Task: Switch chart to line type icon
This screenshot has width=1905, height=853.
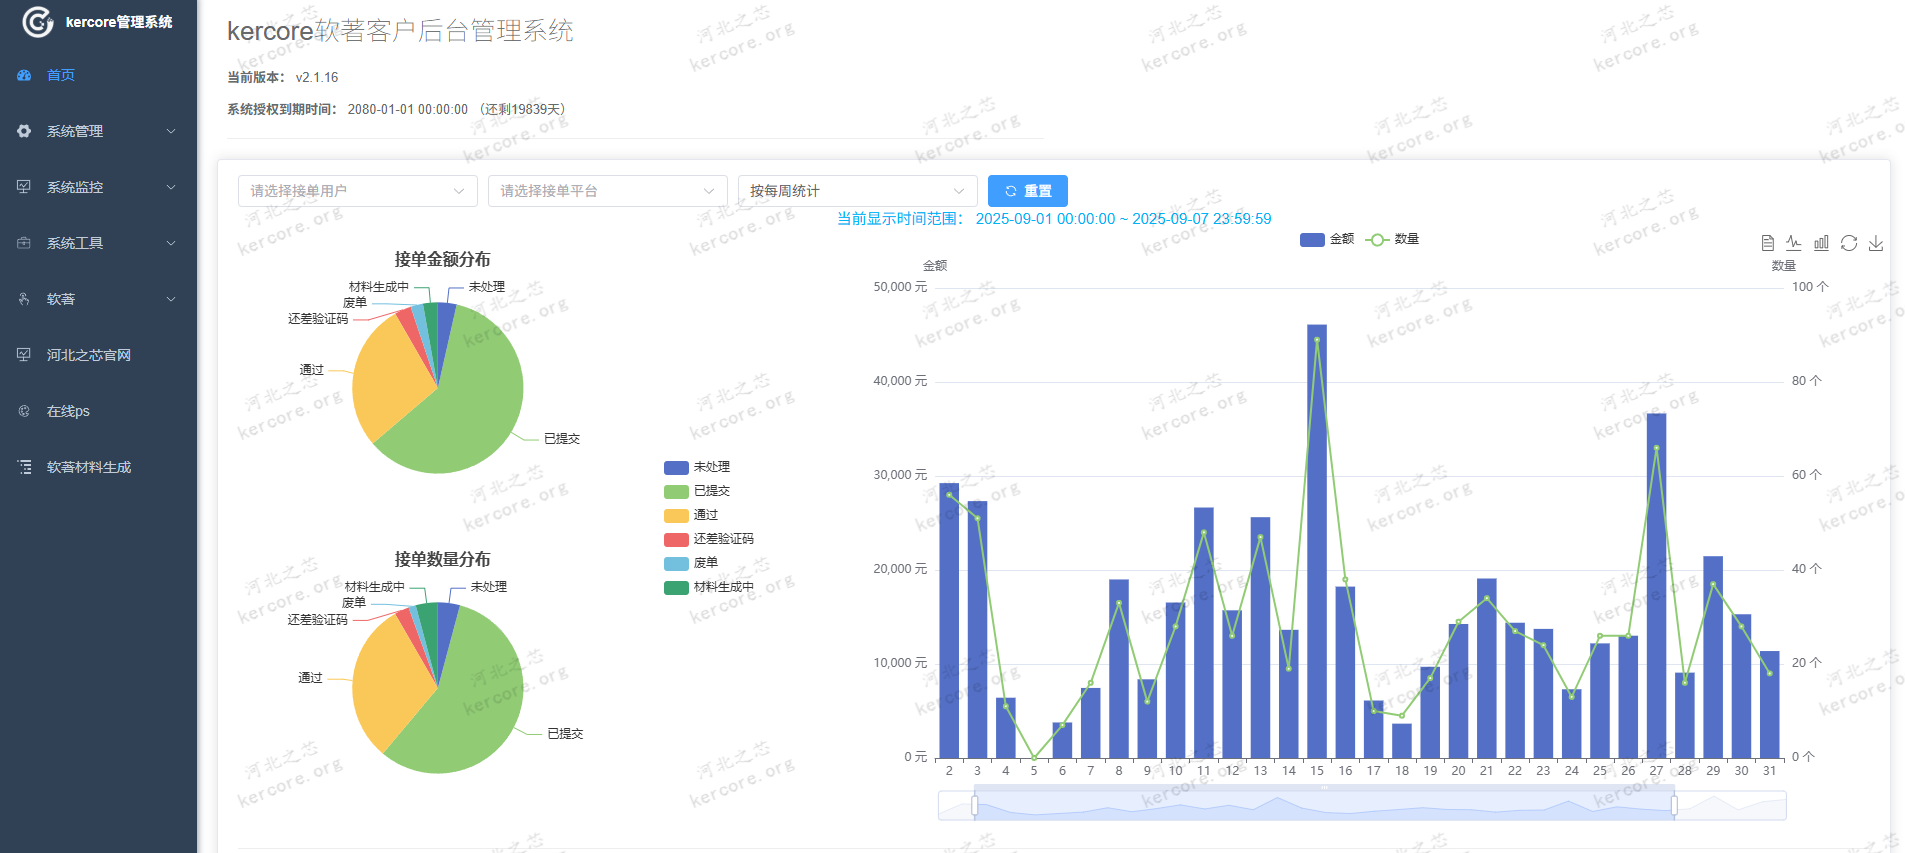Action: coord(1794,243)
